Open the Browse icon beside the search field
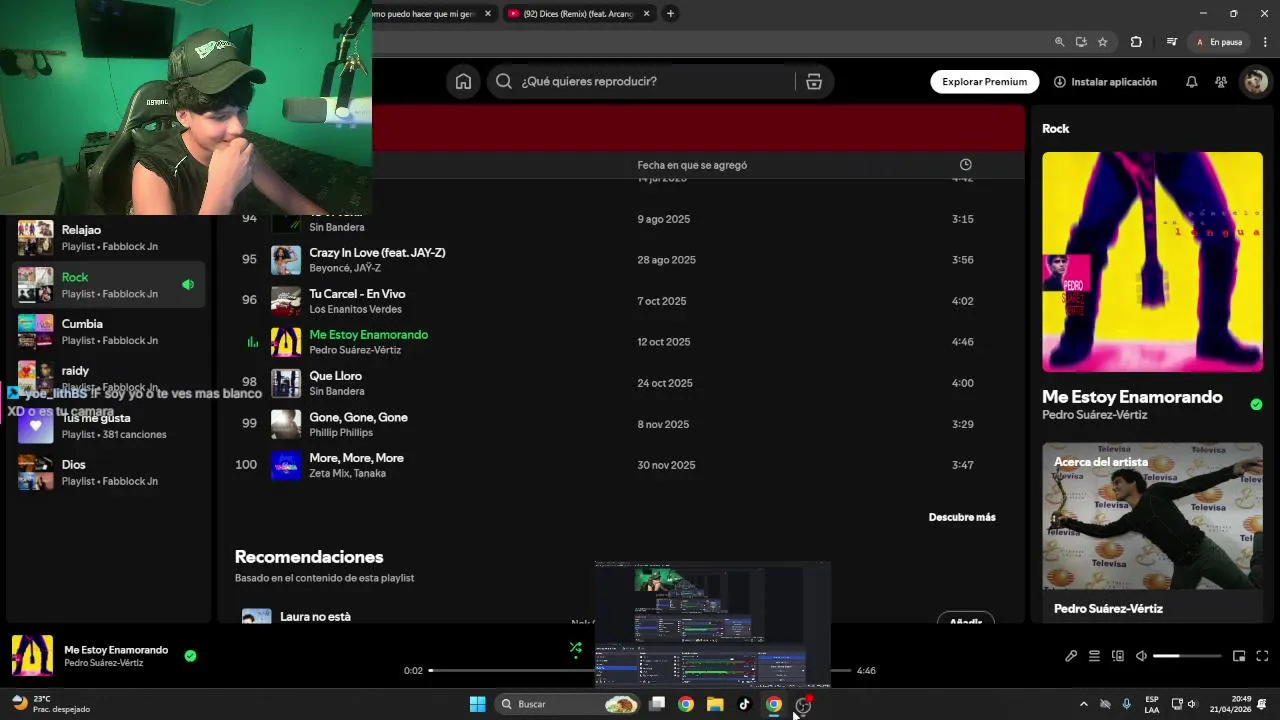This screenshot has width=1280, height=720. [x=814, y=82]
